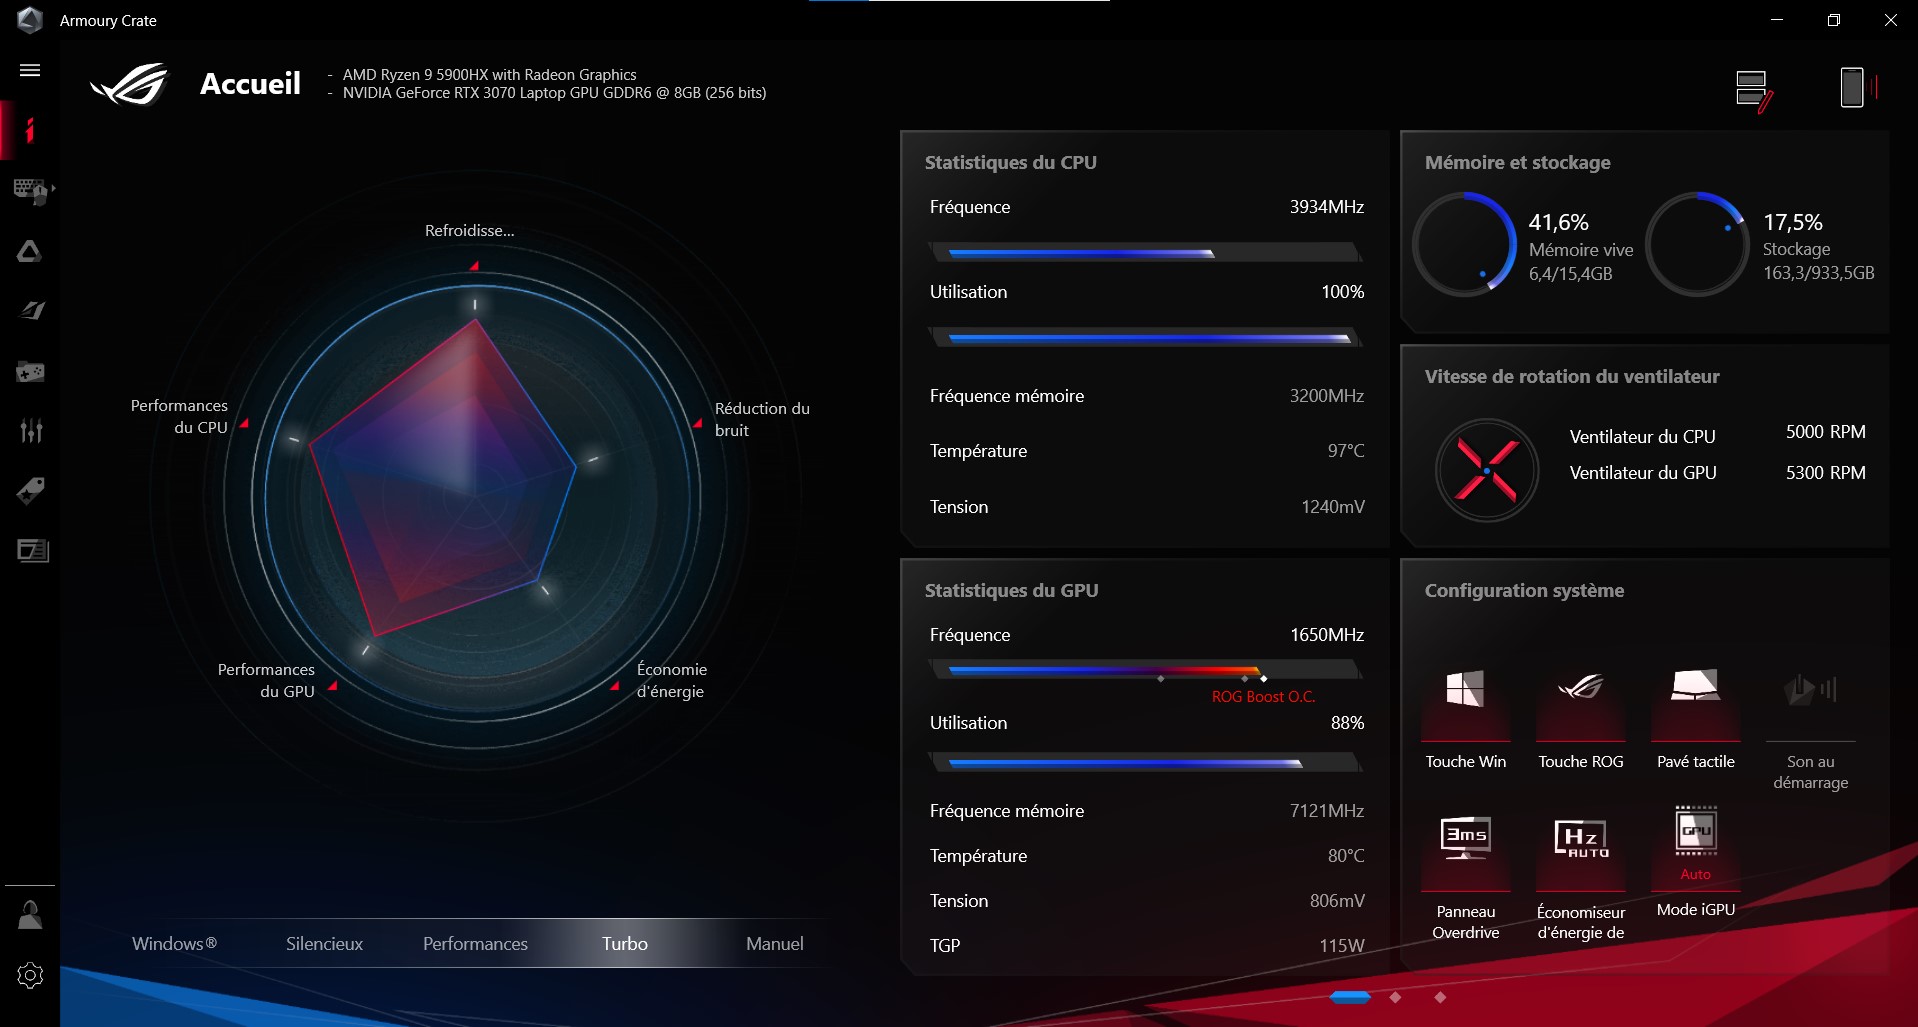Switch the Mode iGPU setting
1918x1027 pixels.
click(x=1696, y=862)
